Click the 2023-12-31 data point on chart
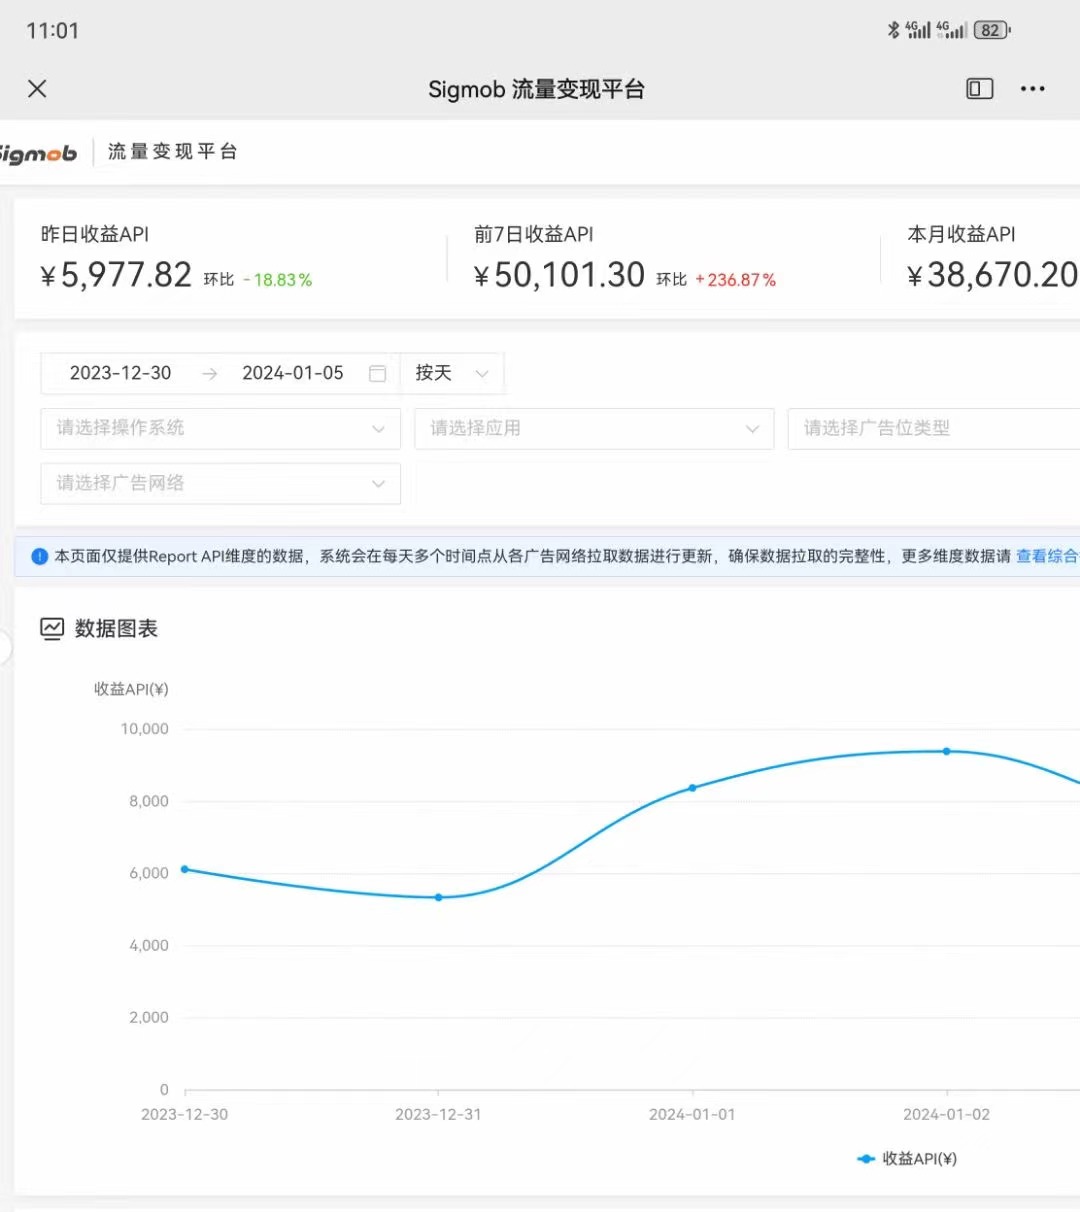1080x1212 pixels. click(x=438, y=897)
